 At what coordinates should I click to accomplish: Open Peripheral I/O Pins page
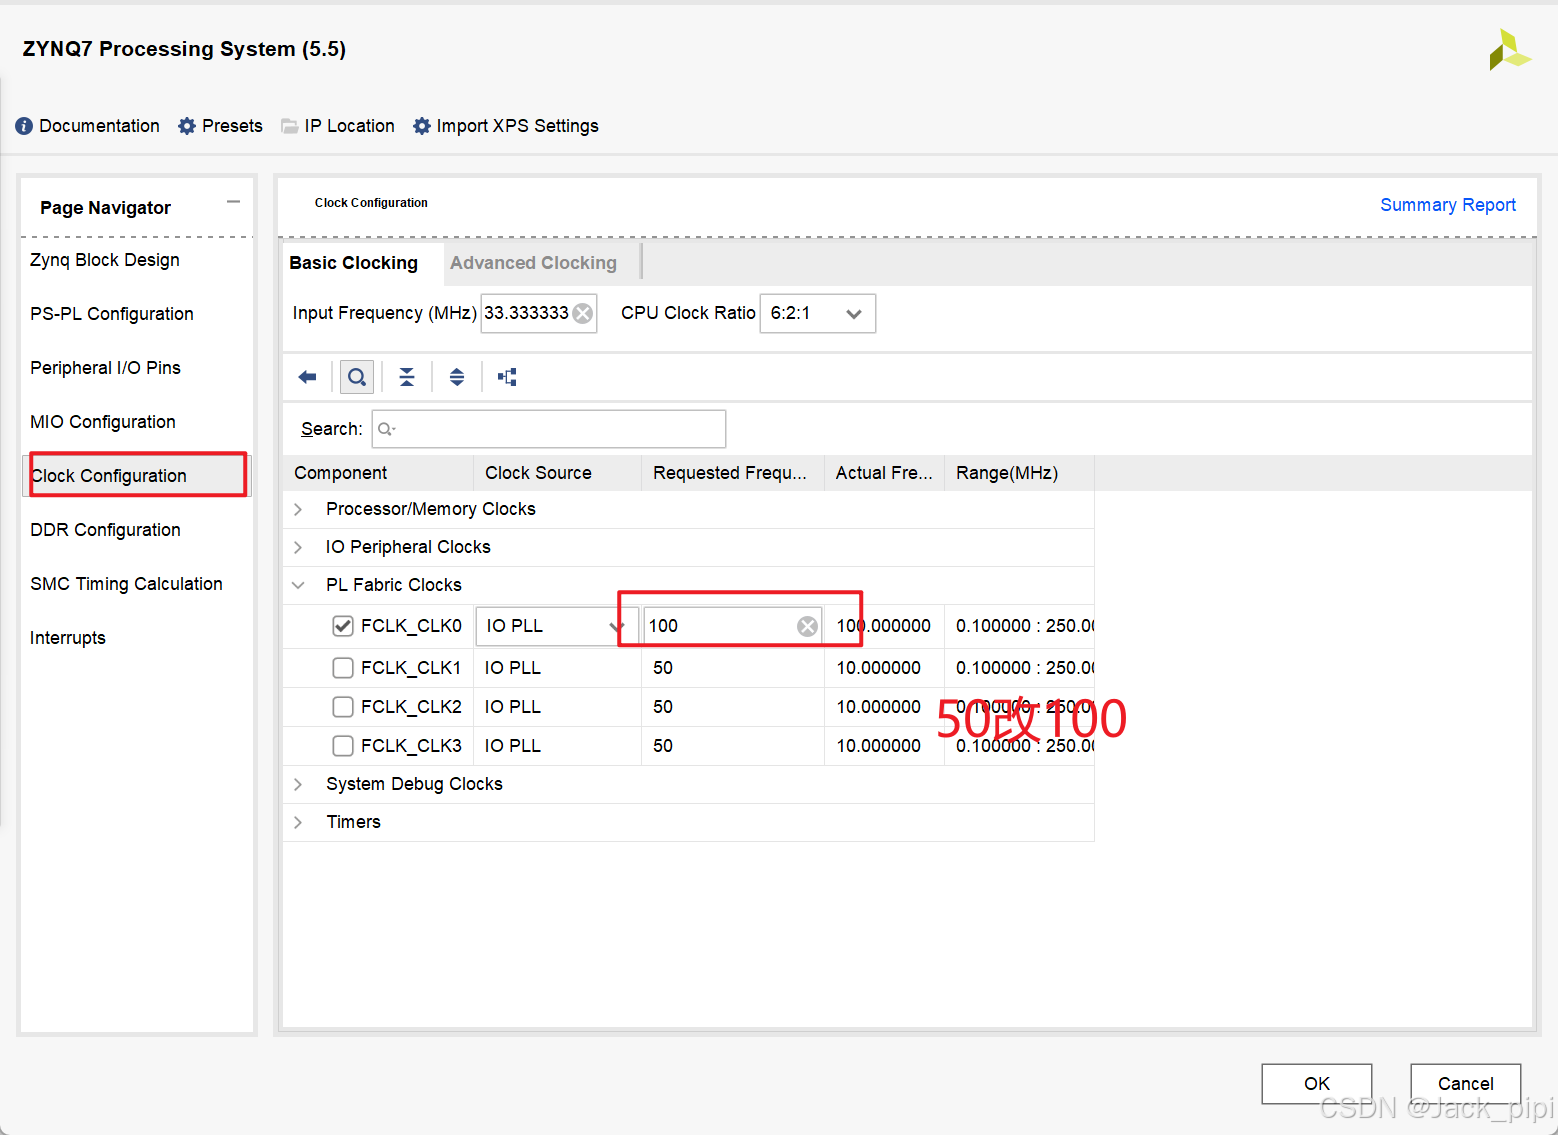(105, 368)
